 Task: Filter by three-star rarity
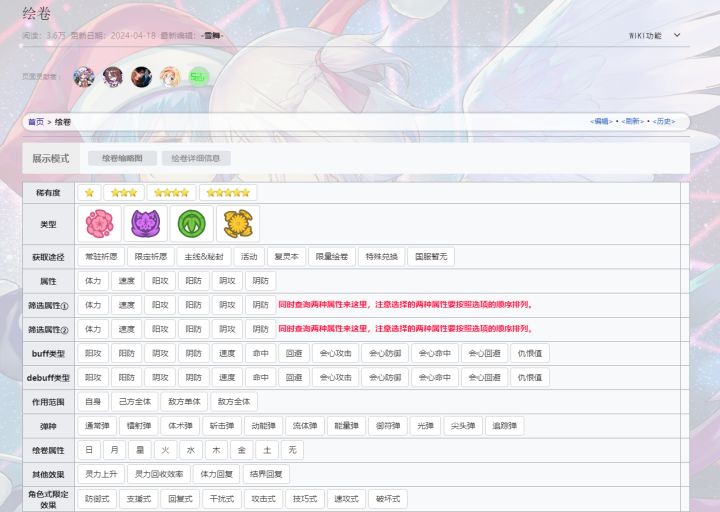click(x=124, y=193)
